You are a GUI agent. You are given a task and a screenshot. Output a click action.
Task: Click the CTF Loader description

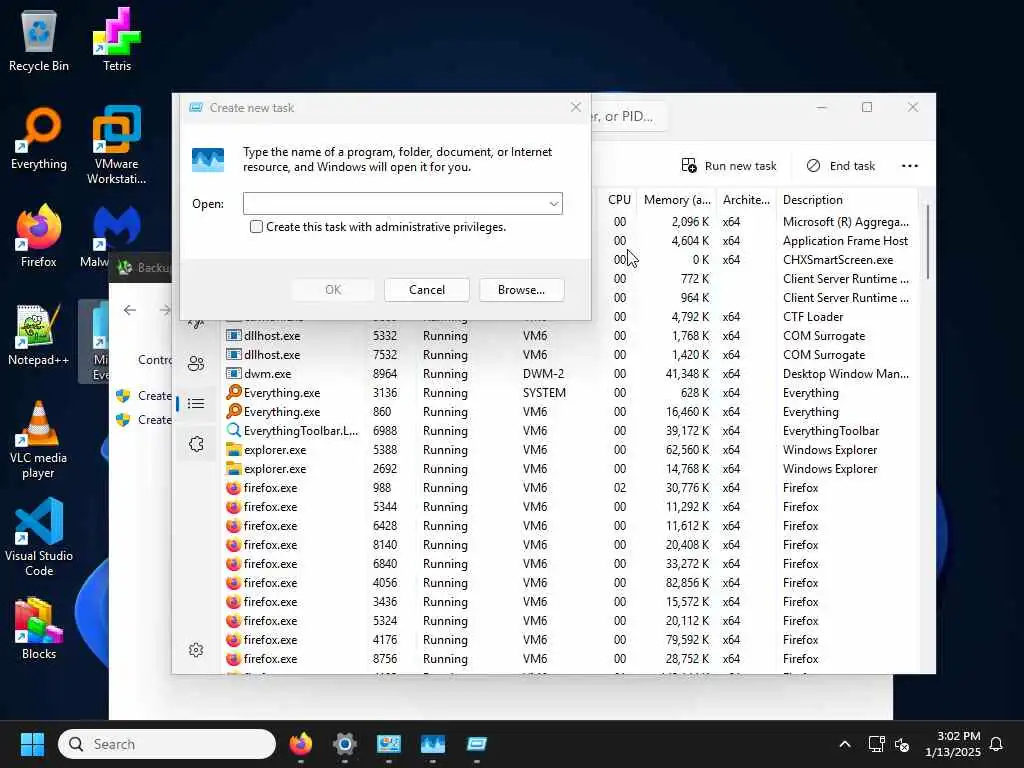(x=813, y=317)
